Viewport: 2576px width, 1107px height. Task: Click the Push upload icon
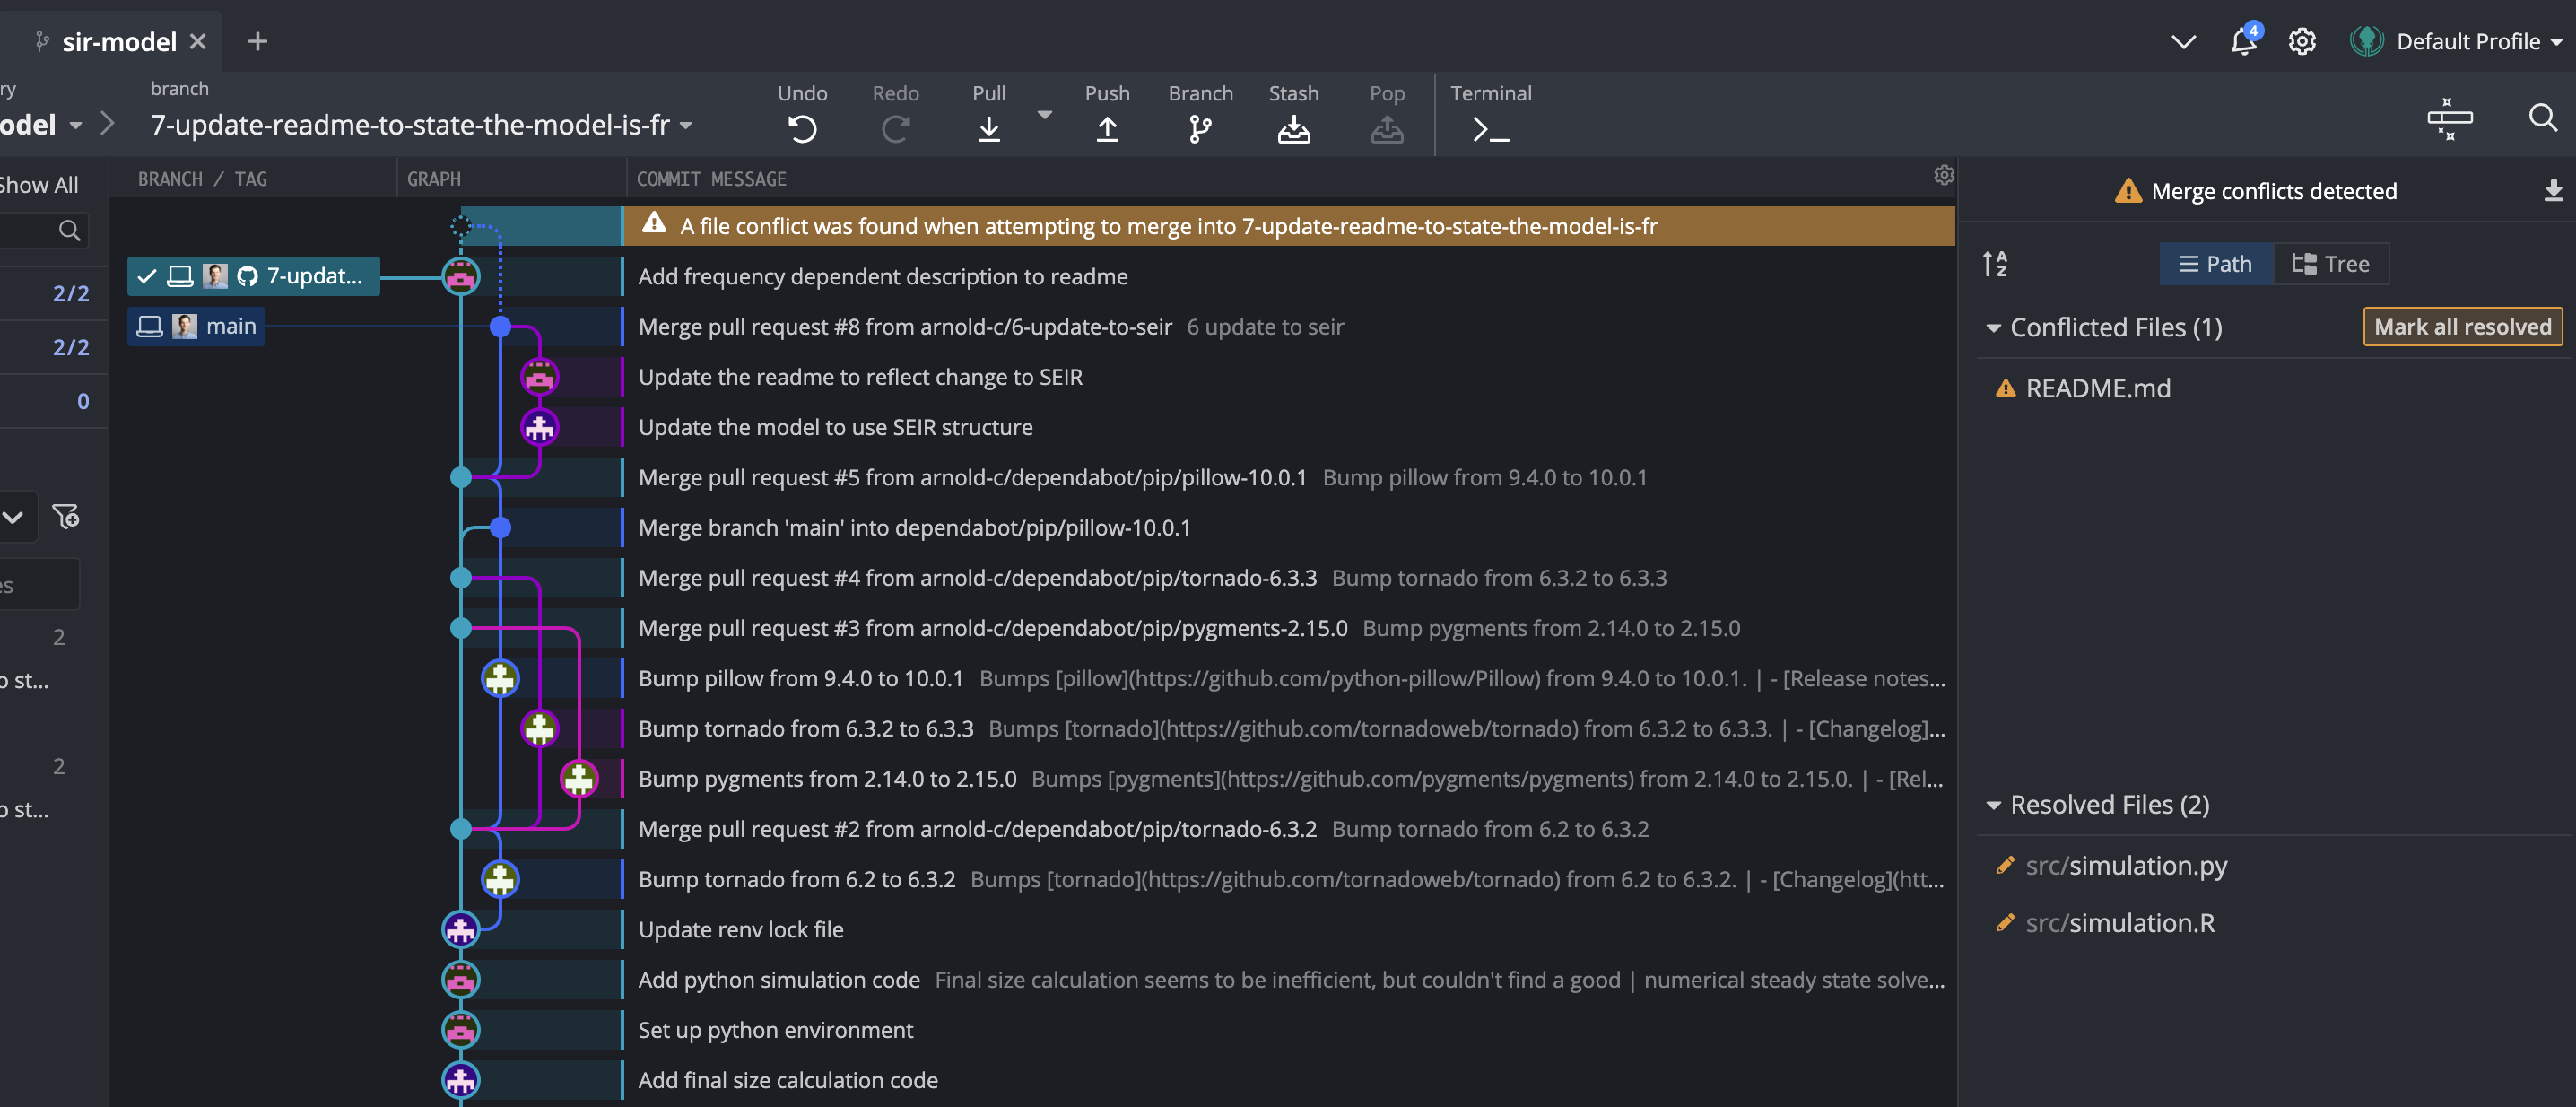coord(1107,129)
